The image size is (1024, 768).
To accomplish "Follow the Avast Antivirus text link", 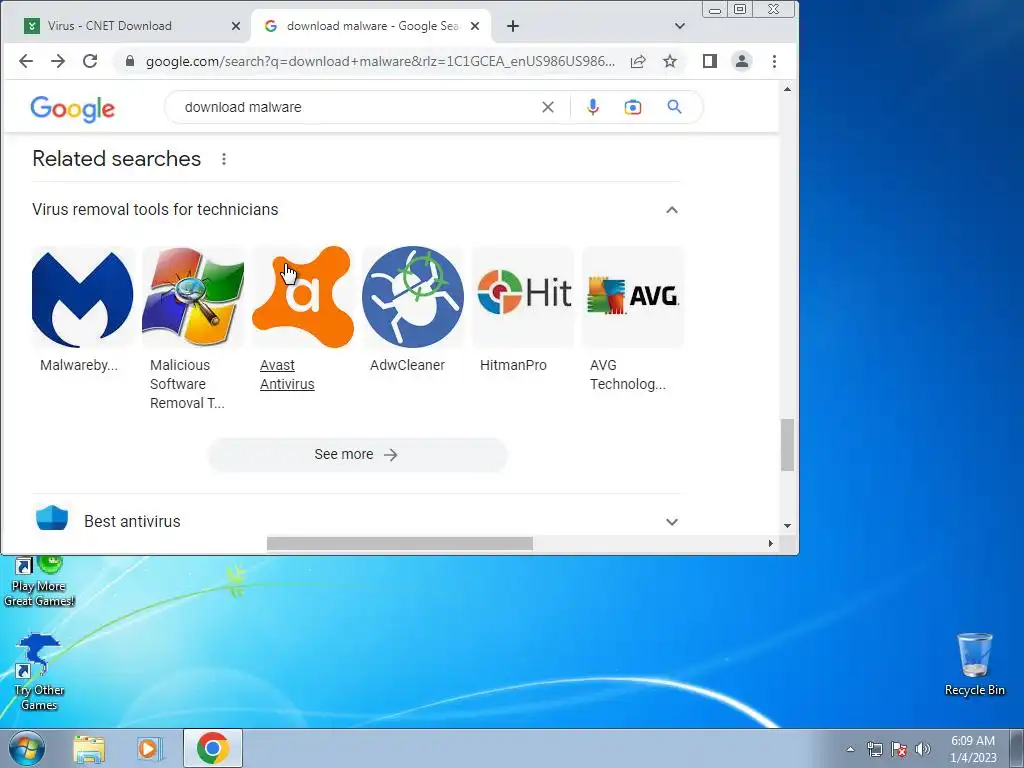I will click(x=287, y=375).
